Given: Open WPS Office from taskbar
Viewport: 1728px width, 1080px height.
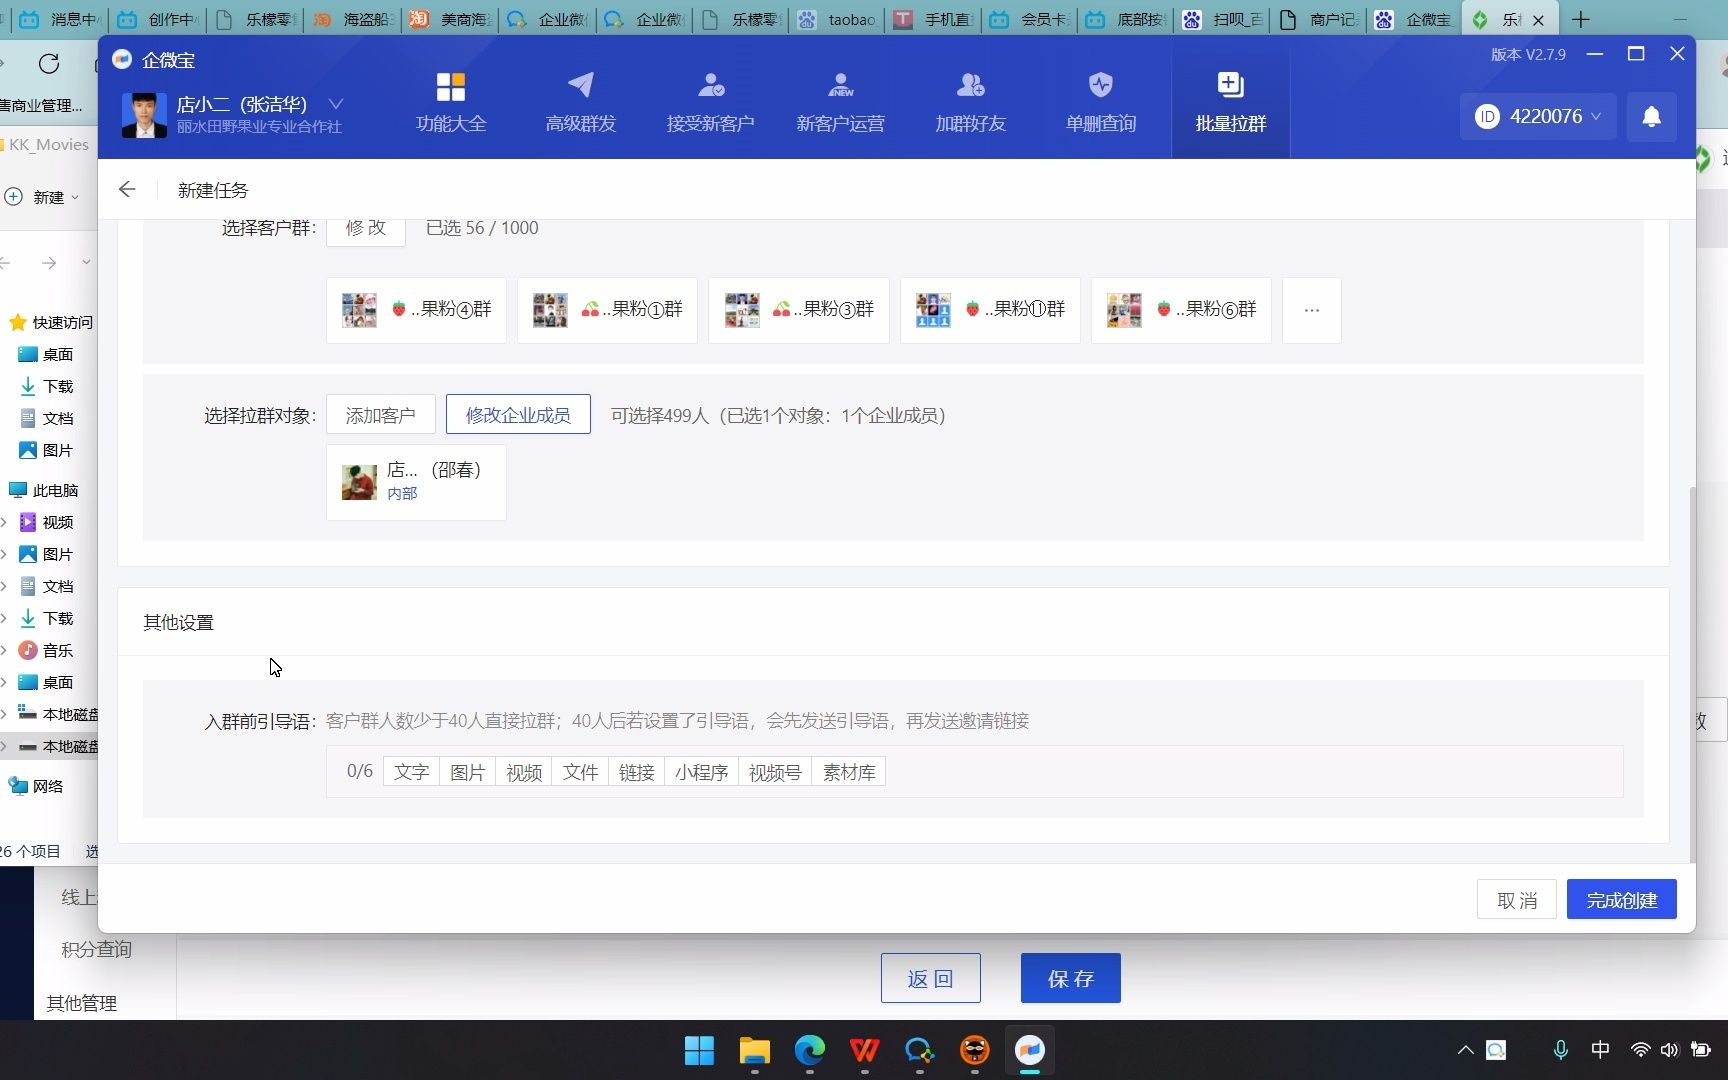Looking at the screenshot, I should [x=864, y=1050].
